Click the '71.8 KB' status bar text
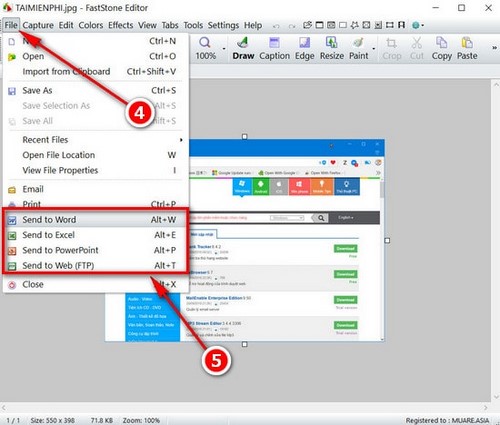Viewport: 500px width, 425px height. click(x=102, y=420)
